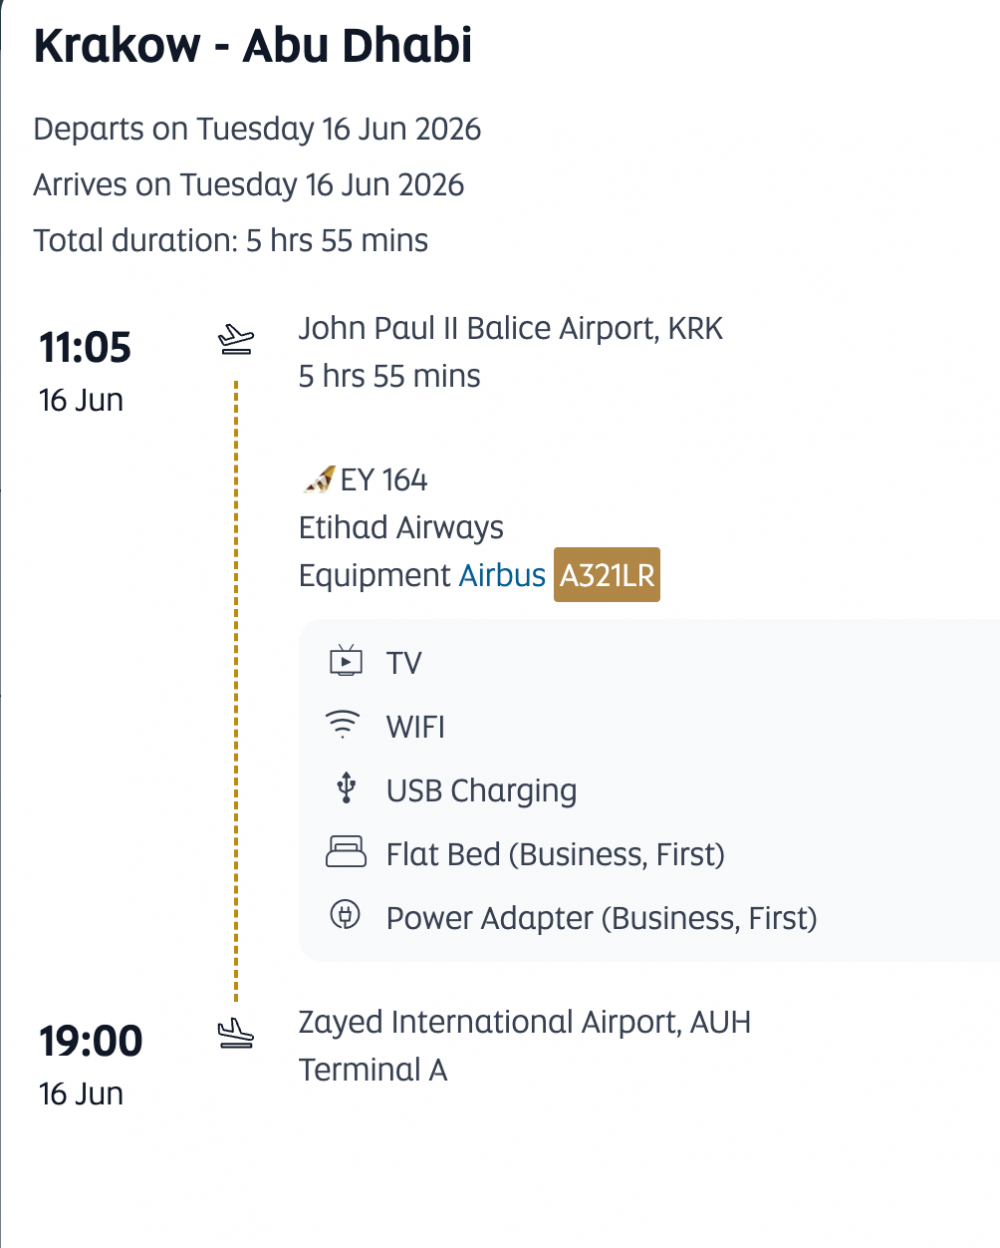This screenshot has height=1248, width=1000.
Task: Click John Paul II Balice Airport text
Action: pos(510,328)
